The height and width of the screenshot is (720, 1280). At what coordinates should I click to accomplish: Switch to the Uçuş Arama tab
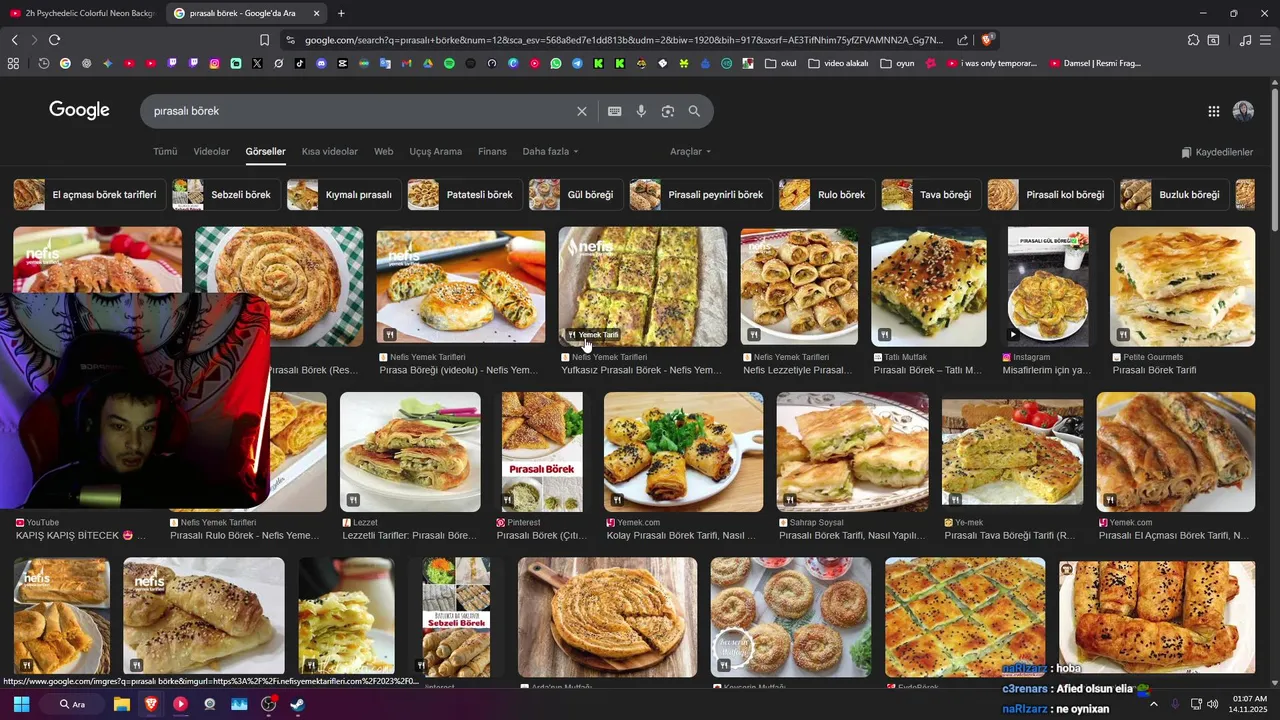point(435,152)
